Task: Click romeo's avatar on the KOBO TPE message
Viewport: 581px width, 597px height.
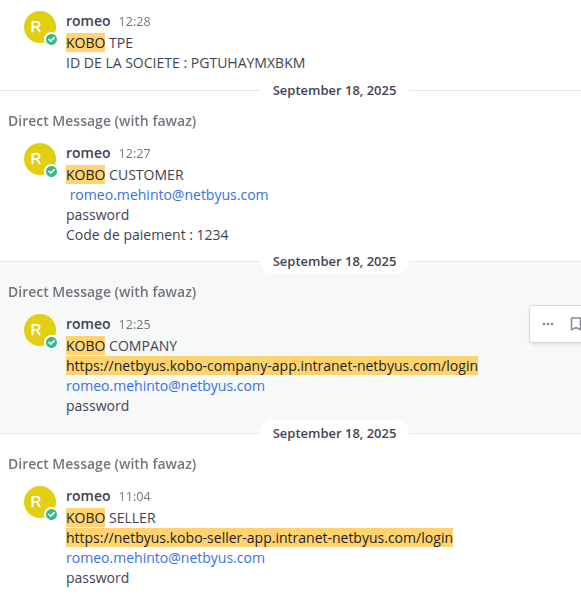Action: [40, 27]
